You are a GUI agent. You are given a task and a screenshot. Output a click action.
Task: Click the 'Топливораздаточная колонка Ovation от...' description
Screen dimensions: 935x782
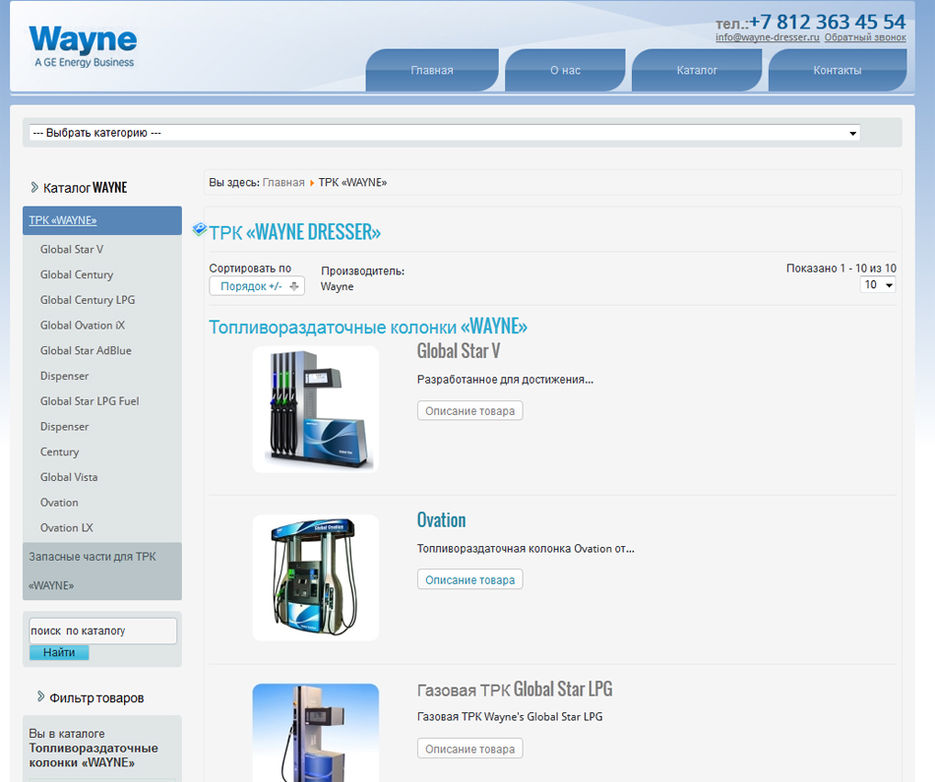[x=525, y=549]
